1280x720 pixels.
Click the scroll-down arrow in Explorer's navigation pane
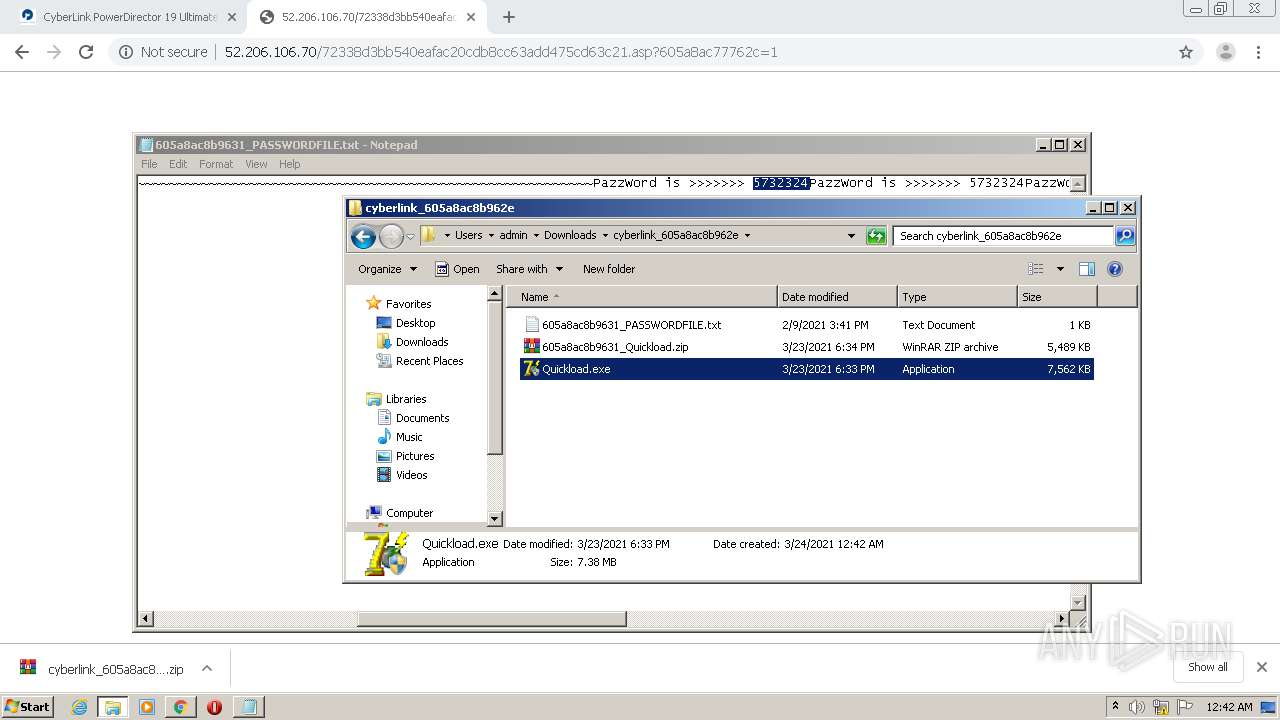coord(494,519)
